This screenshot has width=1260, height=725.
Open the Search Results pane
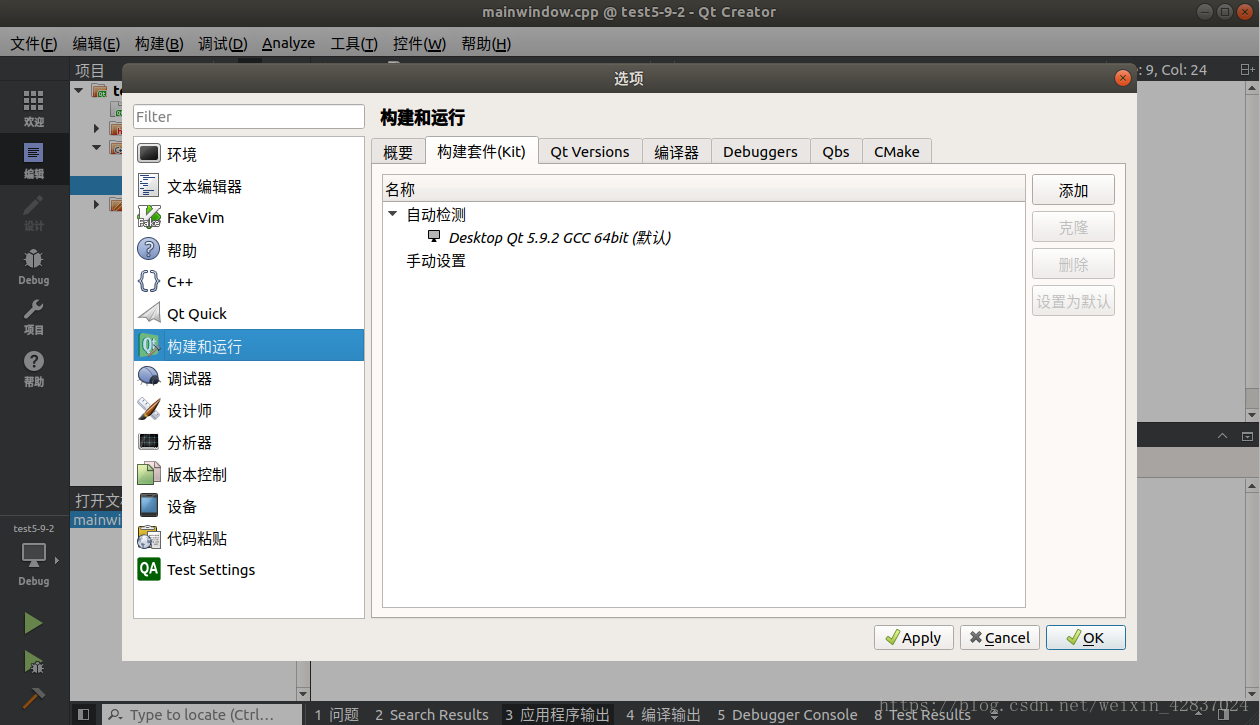coord(432,714)
